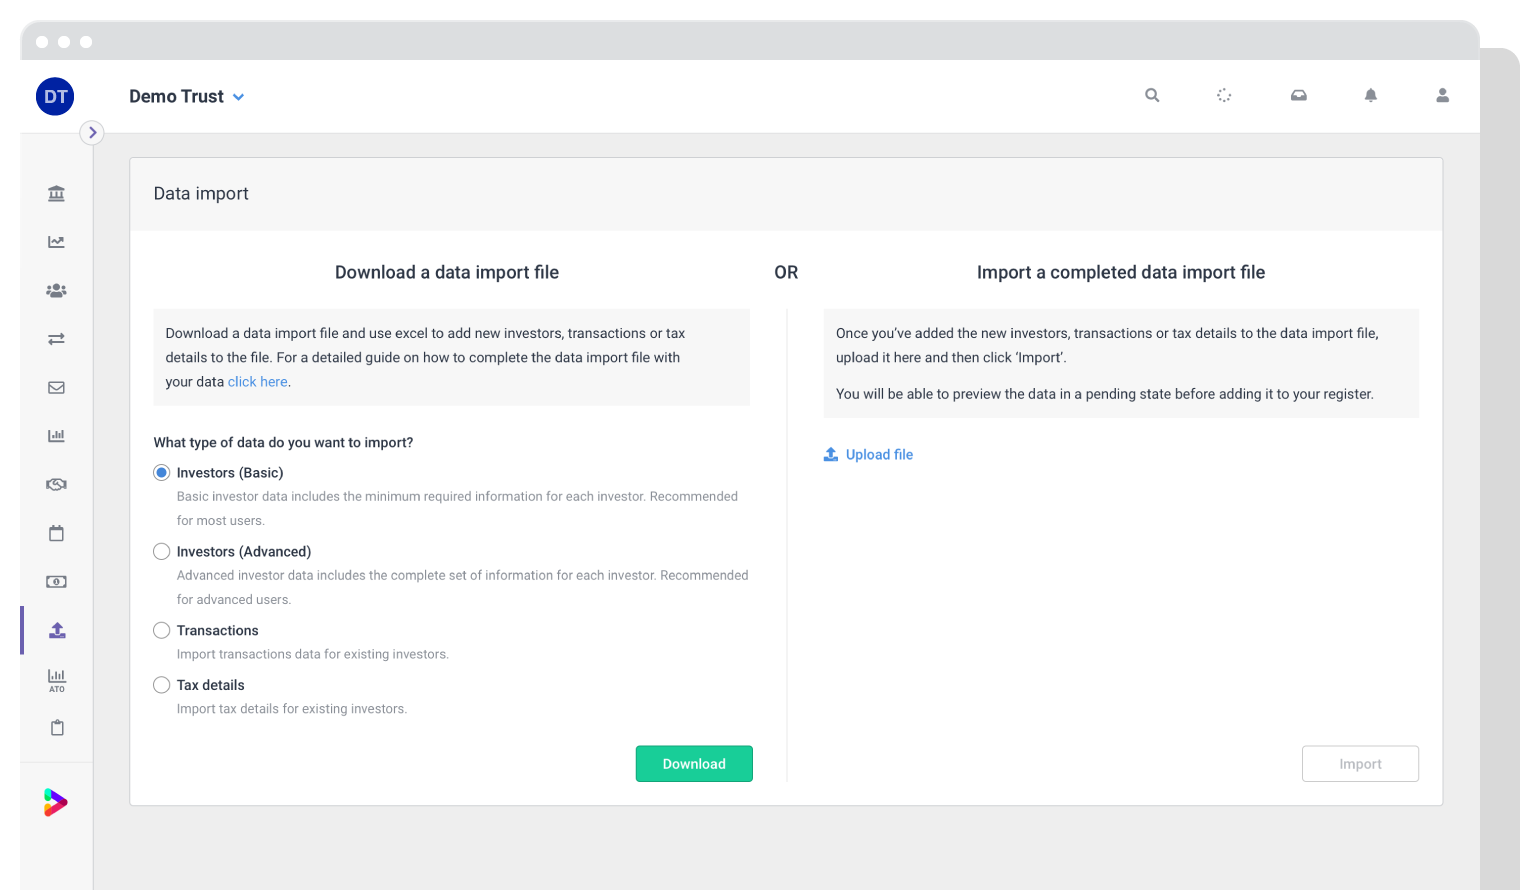Open communications envelope icon in sidebar
The image size is (1540, 890).
tap(56, 387)
